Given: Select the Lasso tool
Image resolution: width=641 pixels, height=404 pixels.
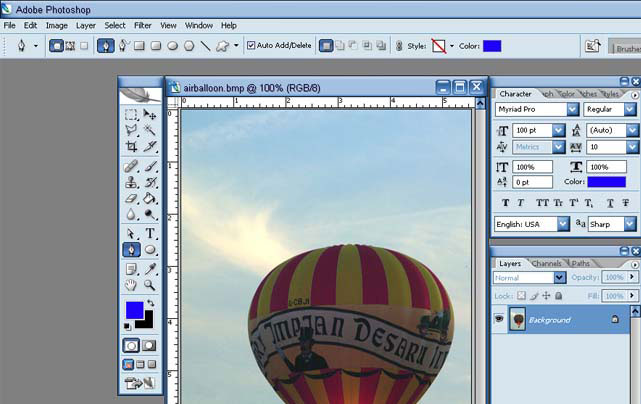Looking at the screenshot, I should (x=131, y=130).
